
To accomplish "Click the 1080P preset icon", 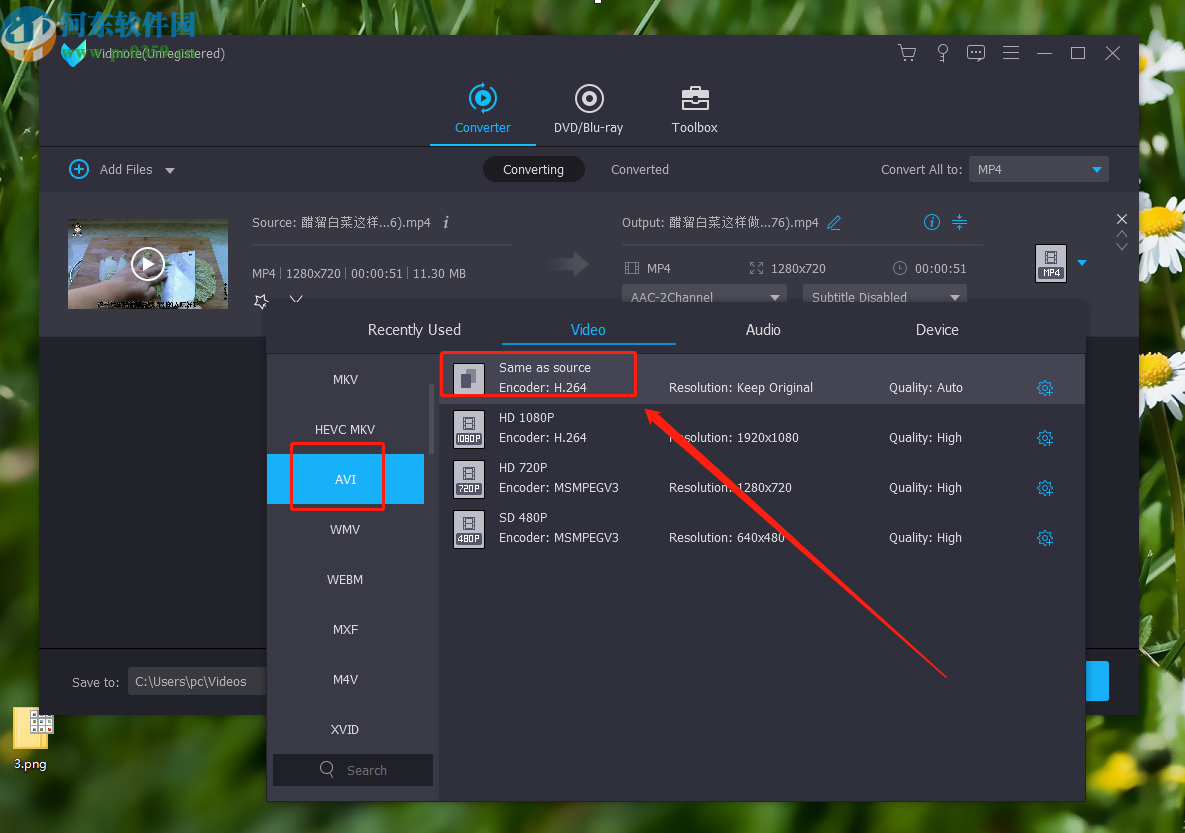I will point(469,429).
